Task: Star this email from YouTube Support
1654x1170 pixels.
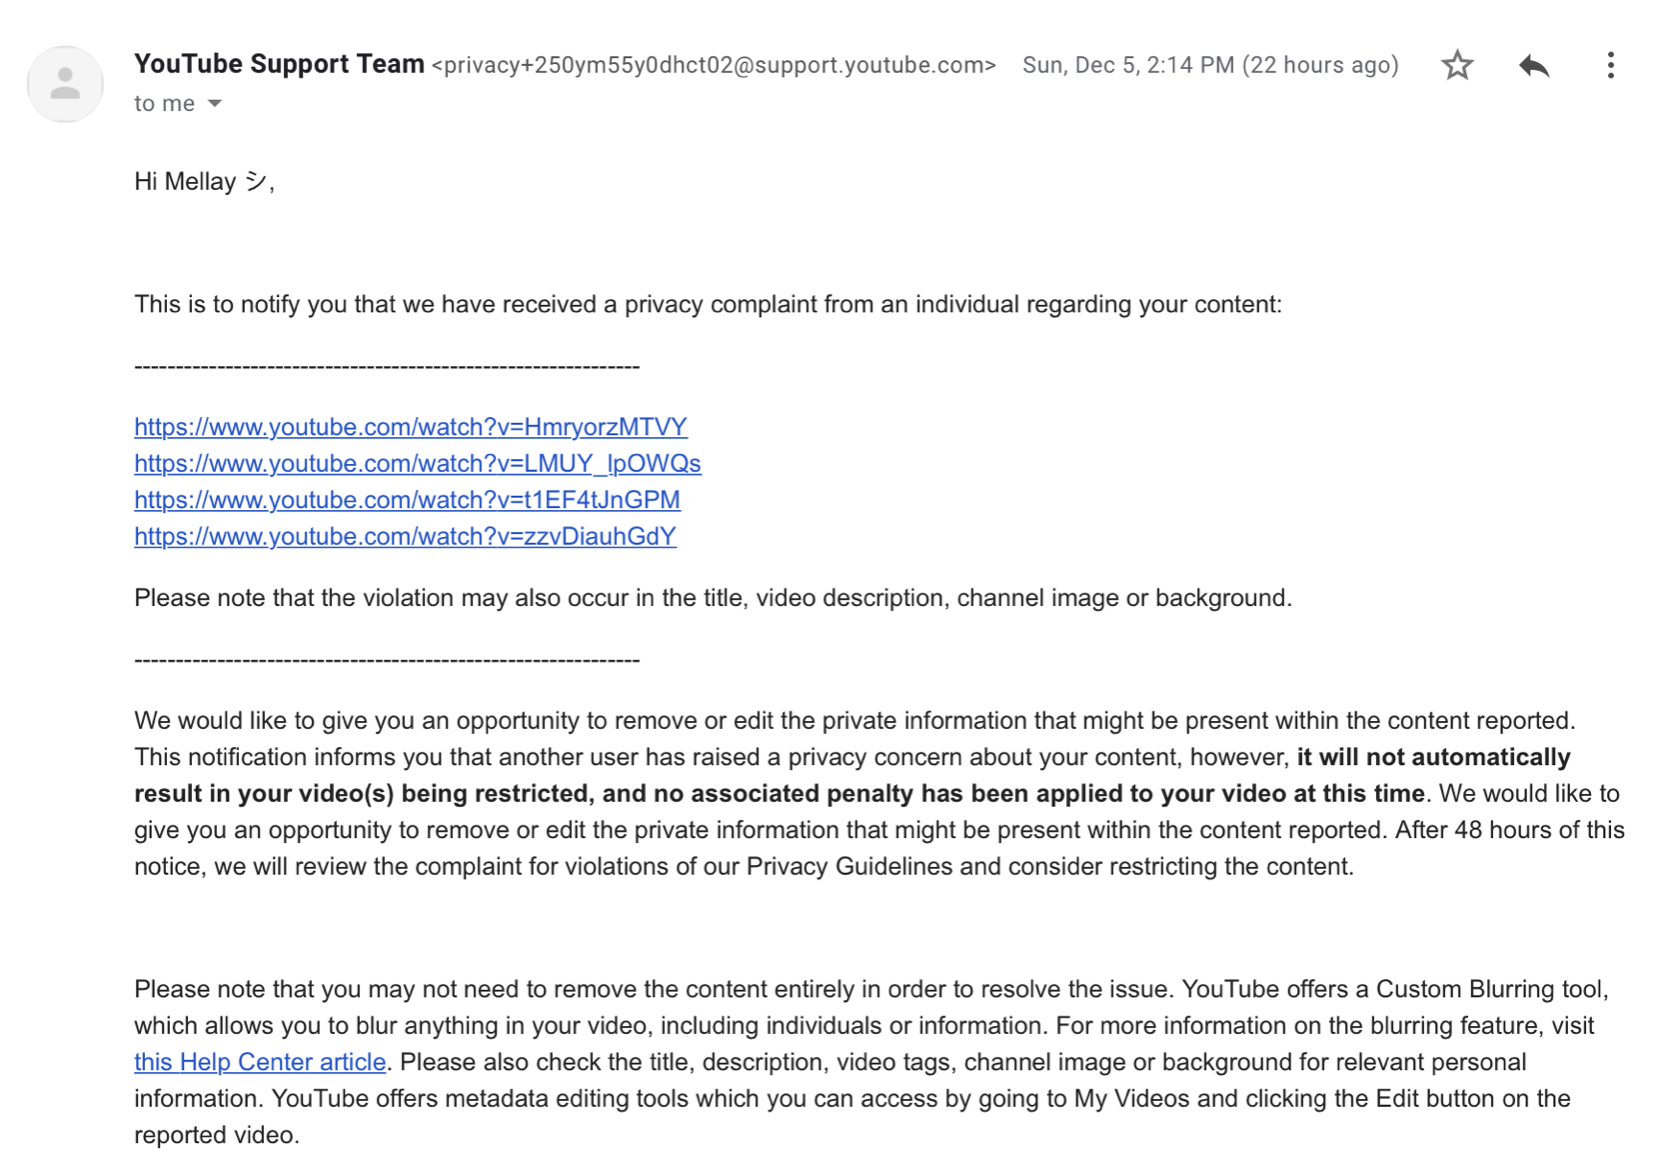Action: click(x=1457, y=65)
